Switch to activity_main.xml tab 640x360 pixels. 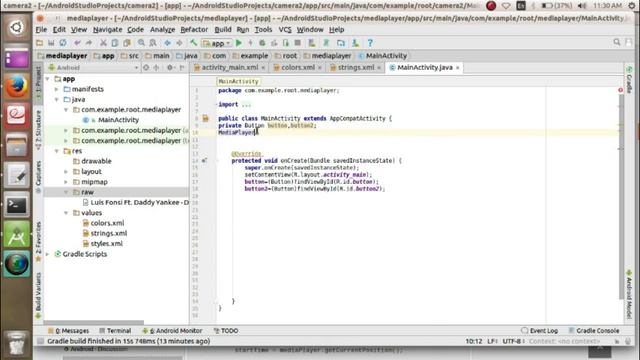[230, 67]
